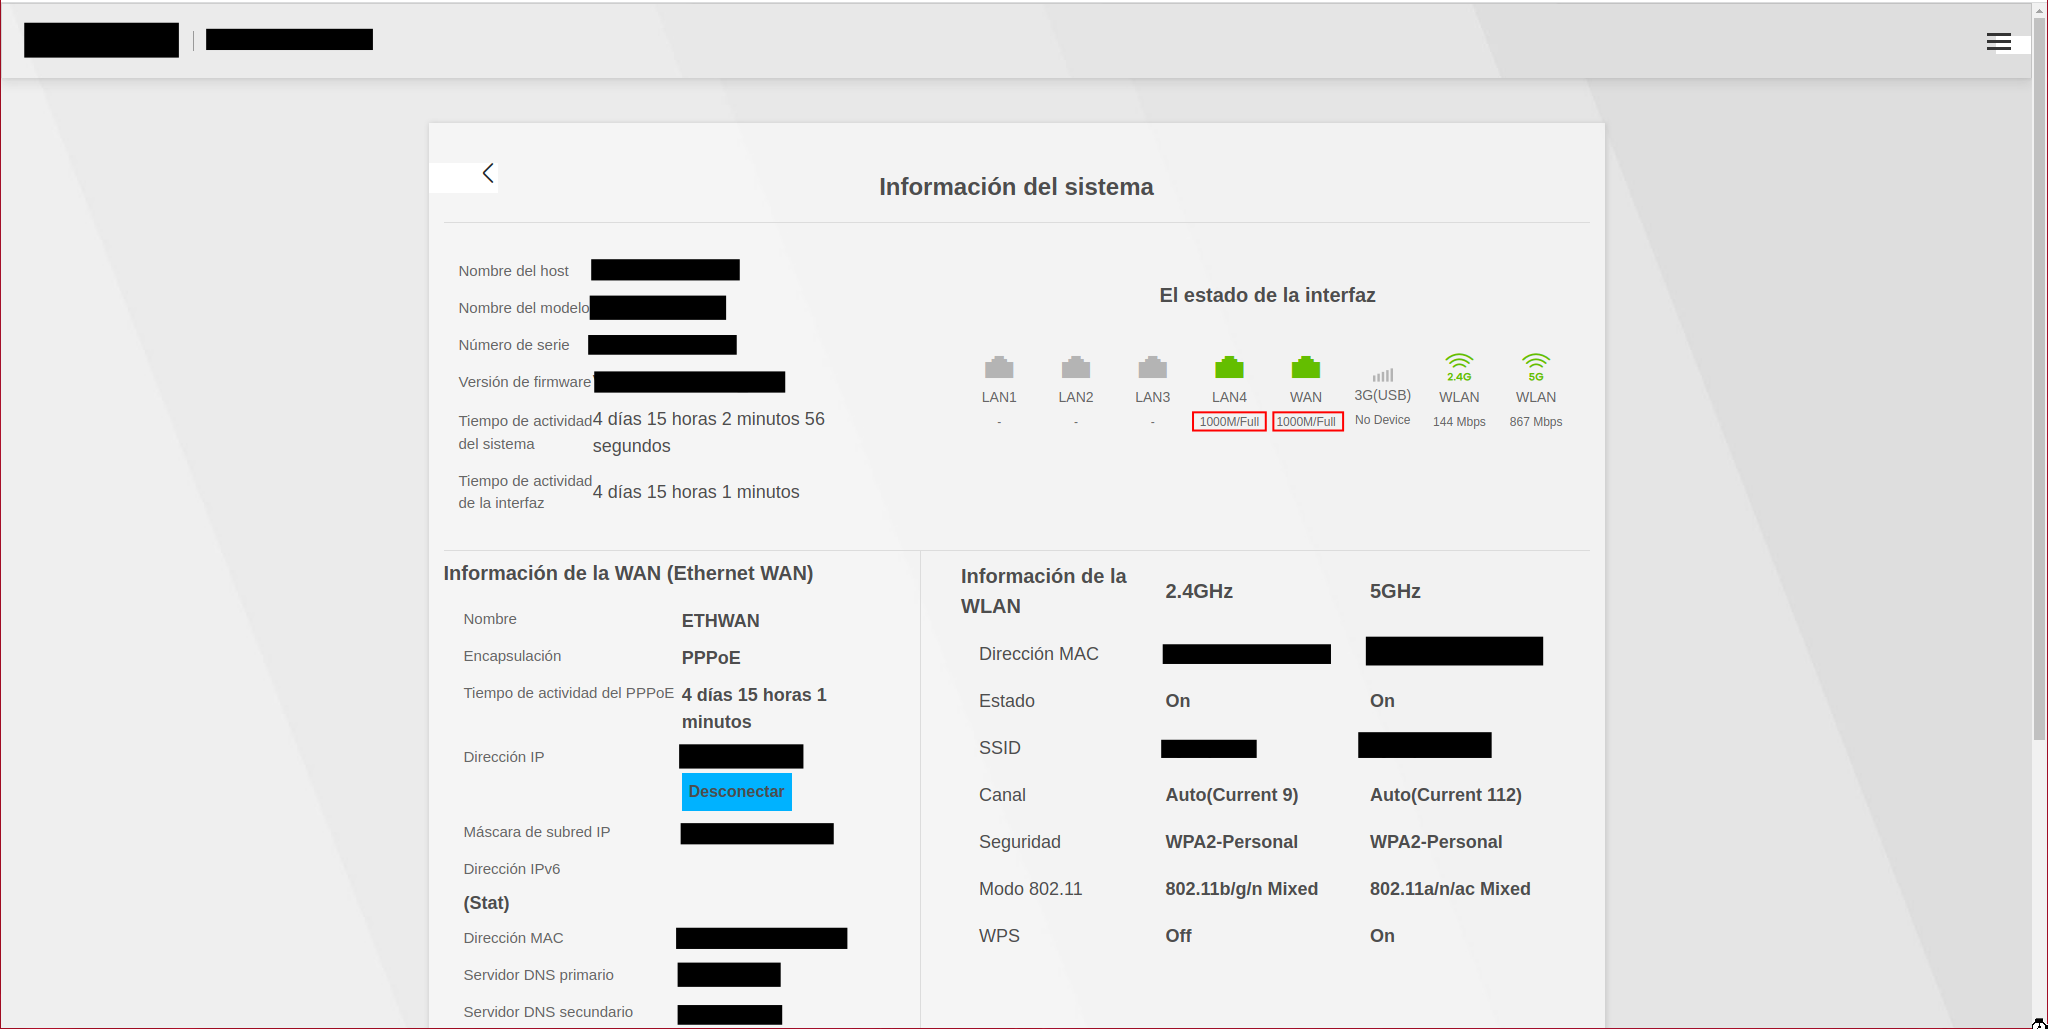Click the LAN2 port icon
The width and height of the screenshot is (2048, 1029).
point(1075,367)
